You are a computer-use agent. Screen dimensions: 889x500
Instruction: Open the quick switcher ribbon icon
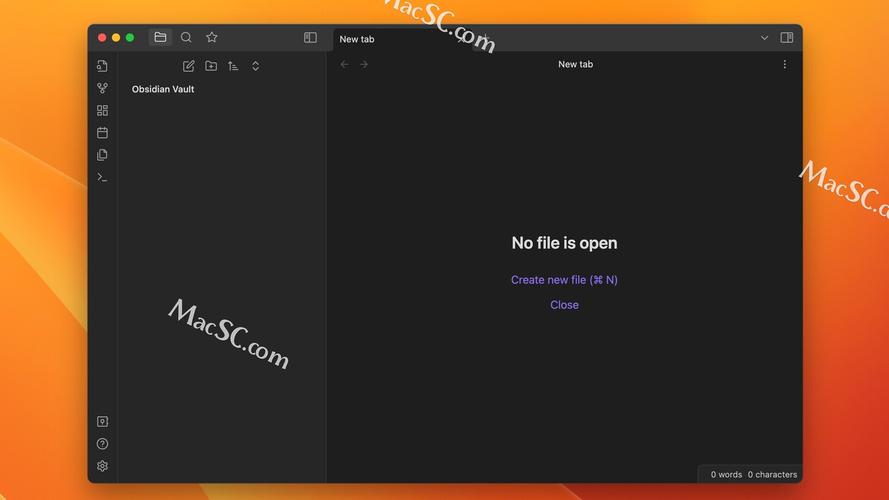point(103,66)
